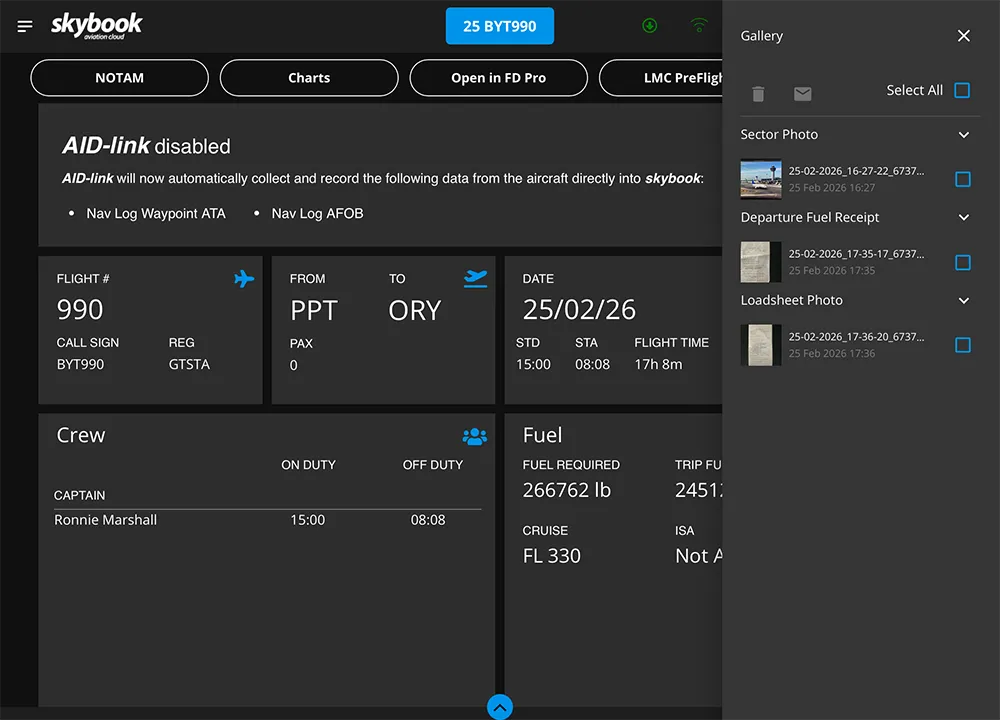Click the airplane icon in Flight card
Viewport: 1000px width, 720px height.
click(x=244, y=279)
